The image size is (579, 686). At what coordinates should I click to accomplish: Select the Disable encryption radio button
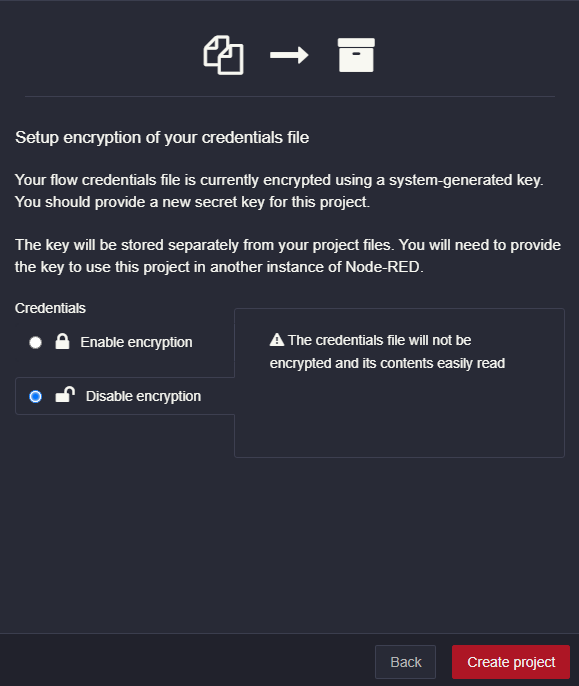pos(35,396)
